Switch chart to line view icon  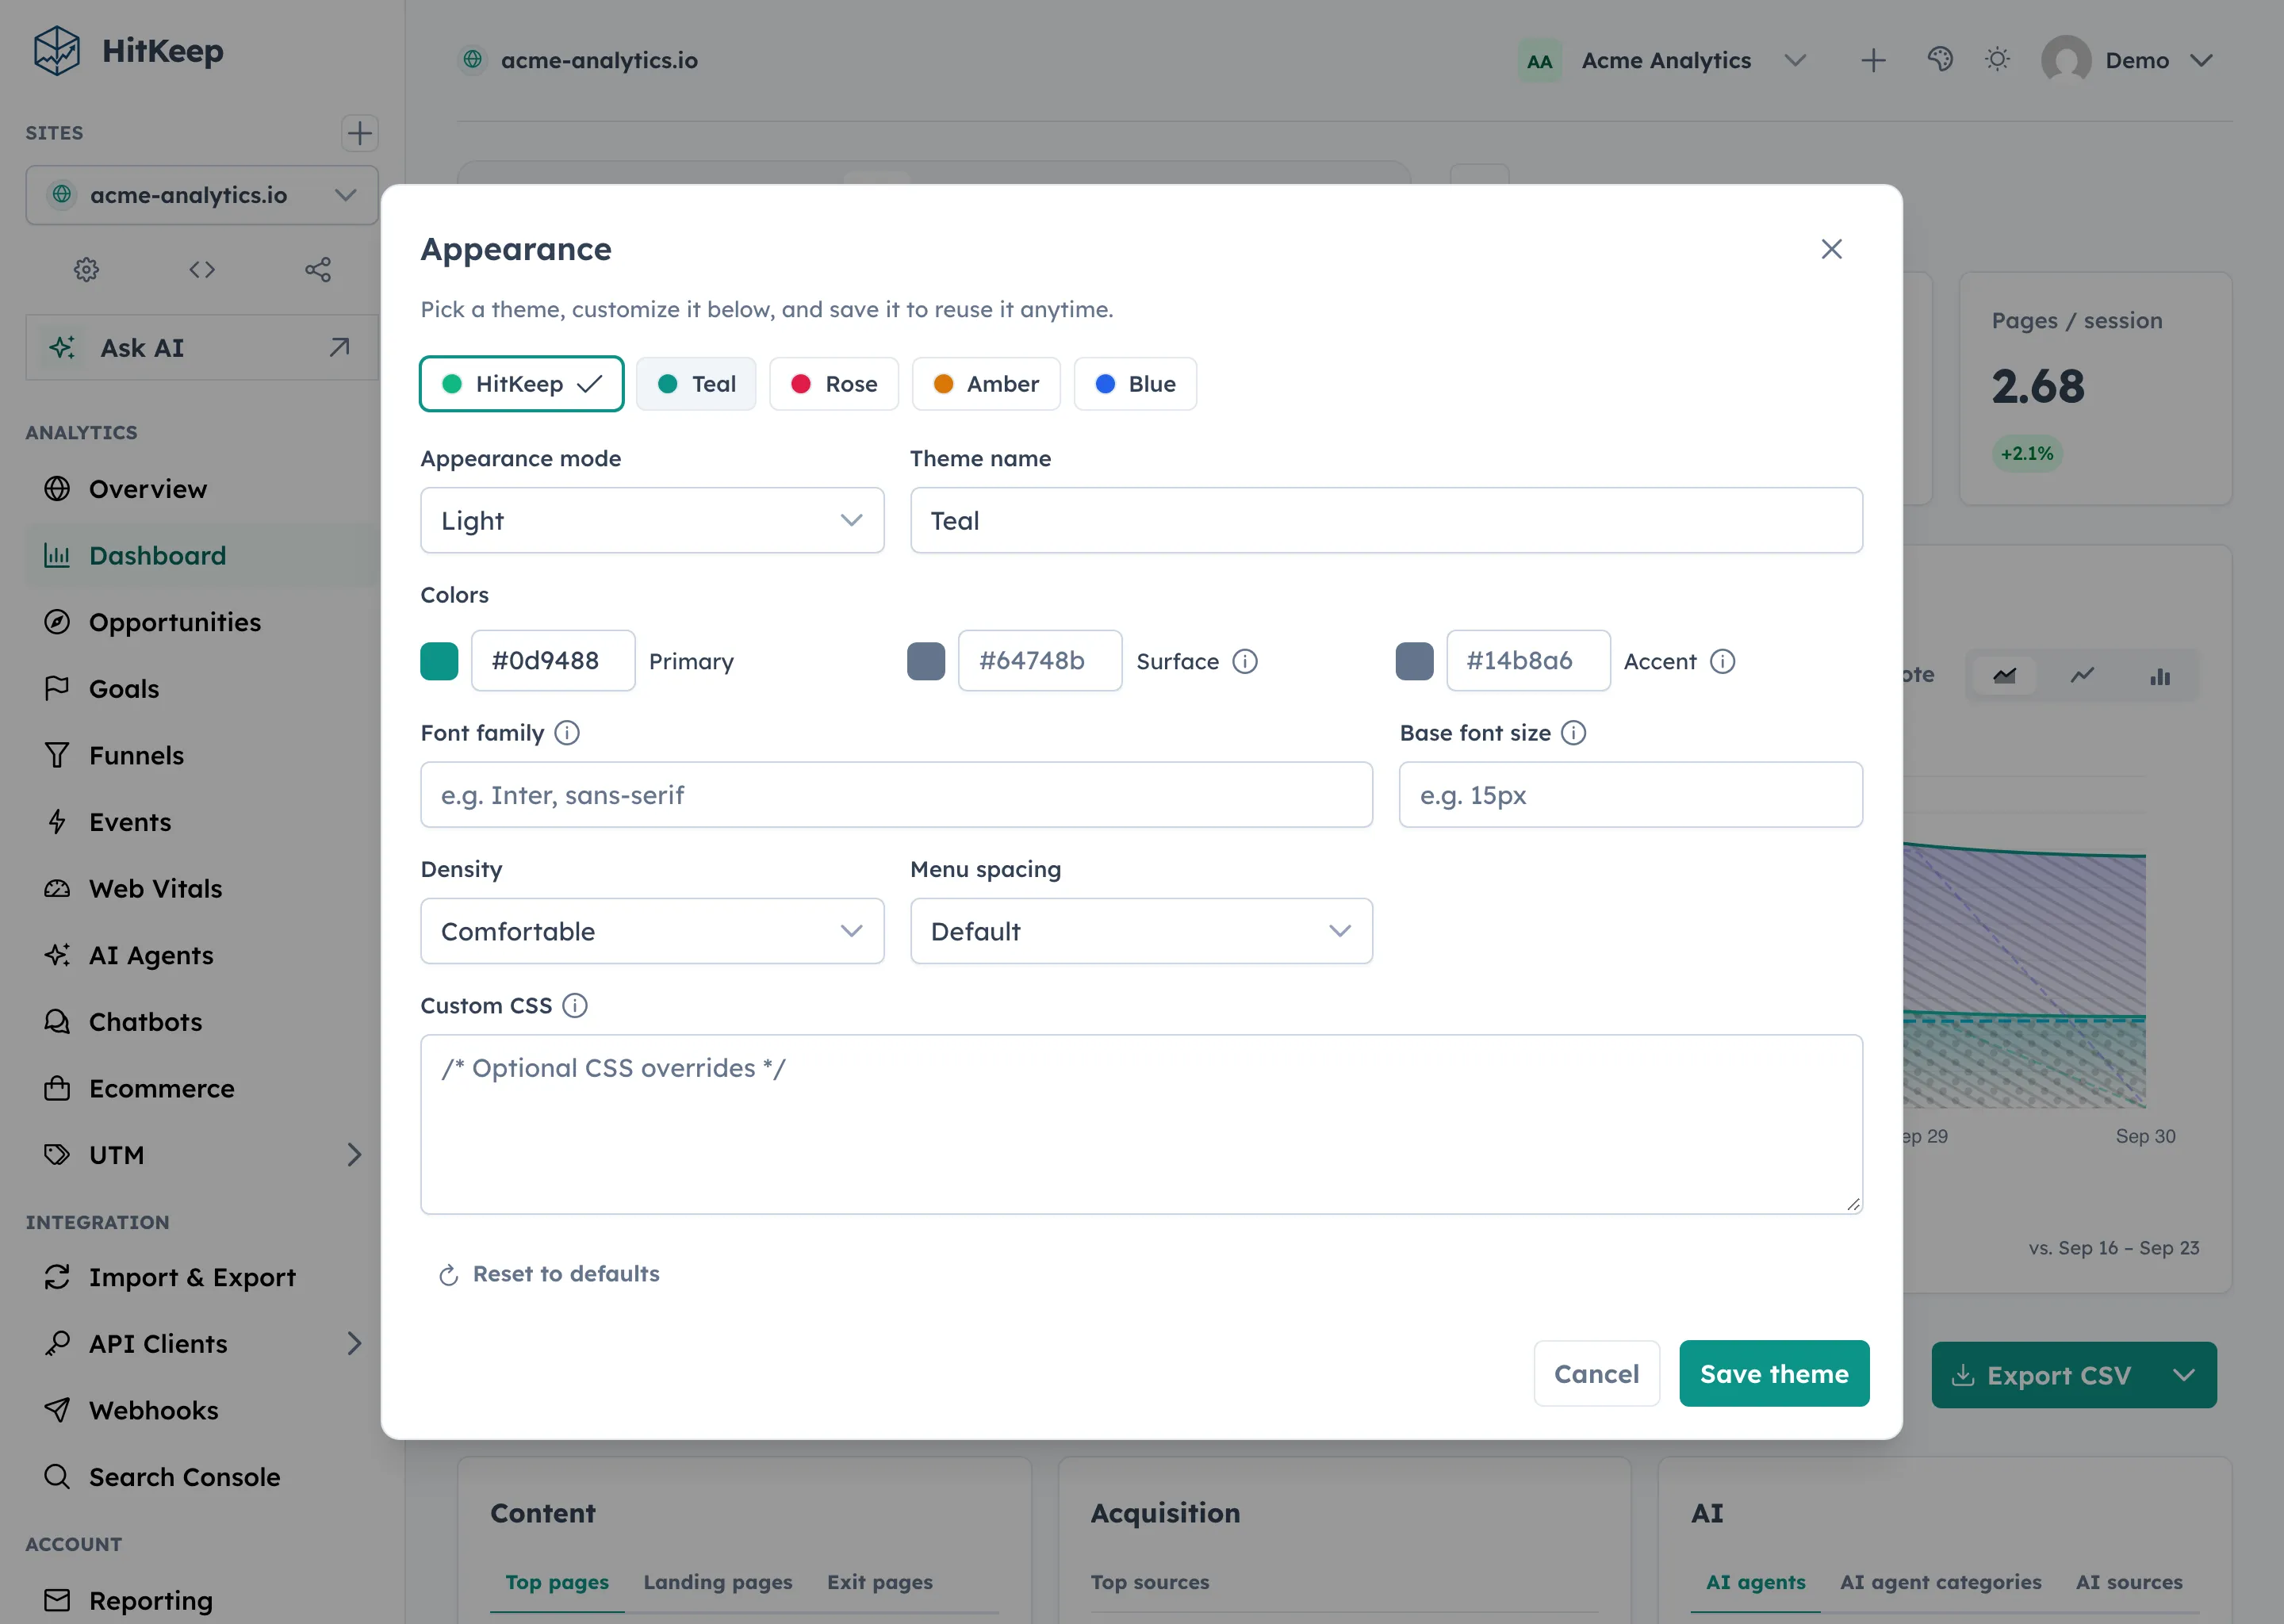[x=2082, y=676]
